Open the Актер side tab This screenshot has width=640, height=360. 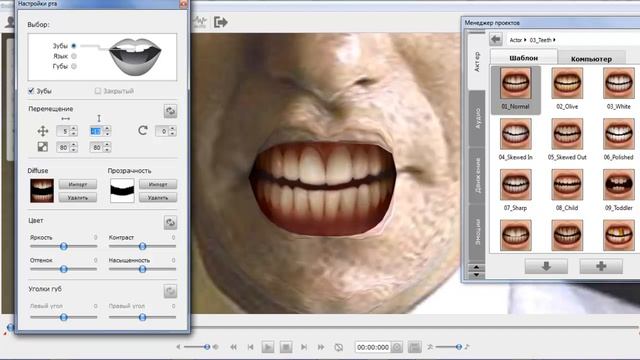[477, 62]
